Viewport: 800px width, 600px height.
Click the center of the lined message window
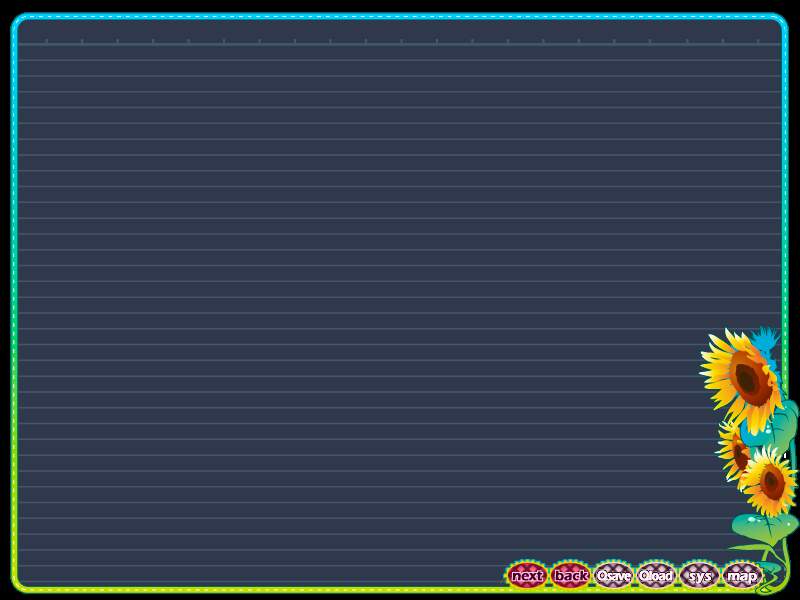400,300
